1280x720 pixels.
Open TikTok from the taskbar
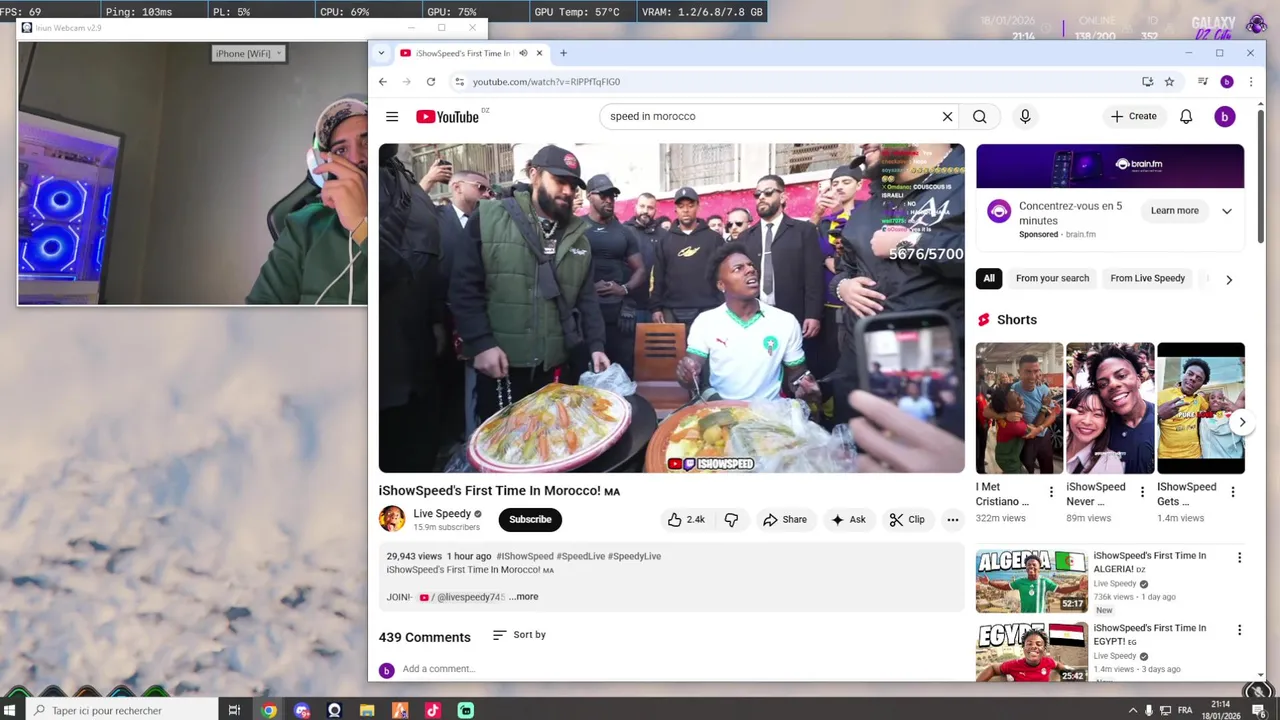click(x=433, y=711)
